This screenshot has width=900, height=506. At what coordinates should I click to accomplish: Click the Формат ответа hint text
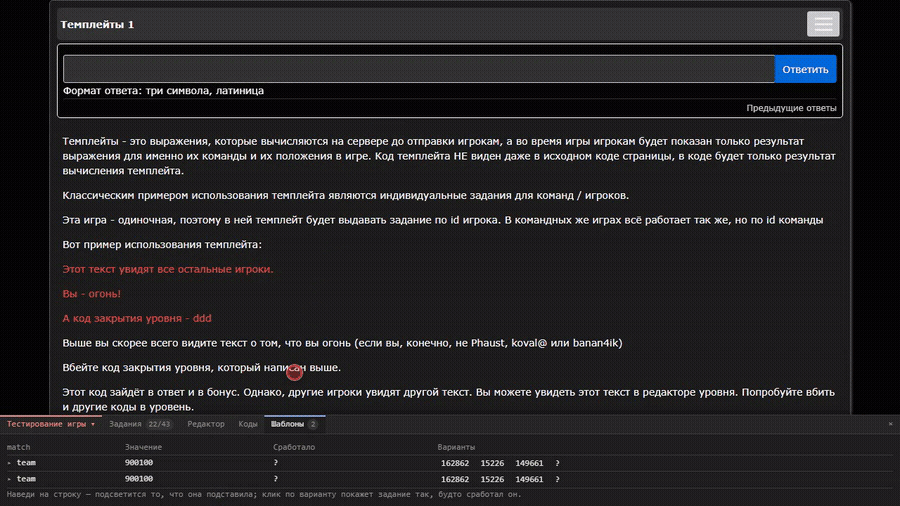[163, 91]
